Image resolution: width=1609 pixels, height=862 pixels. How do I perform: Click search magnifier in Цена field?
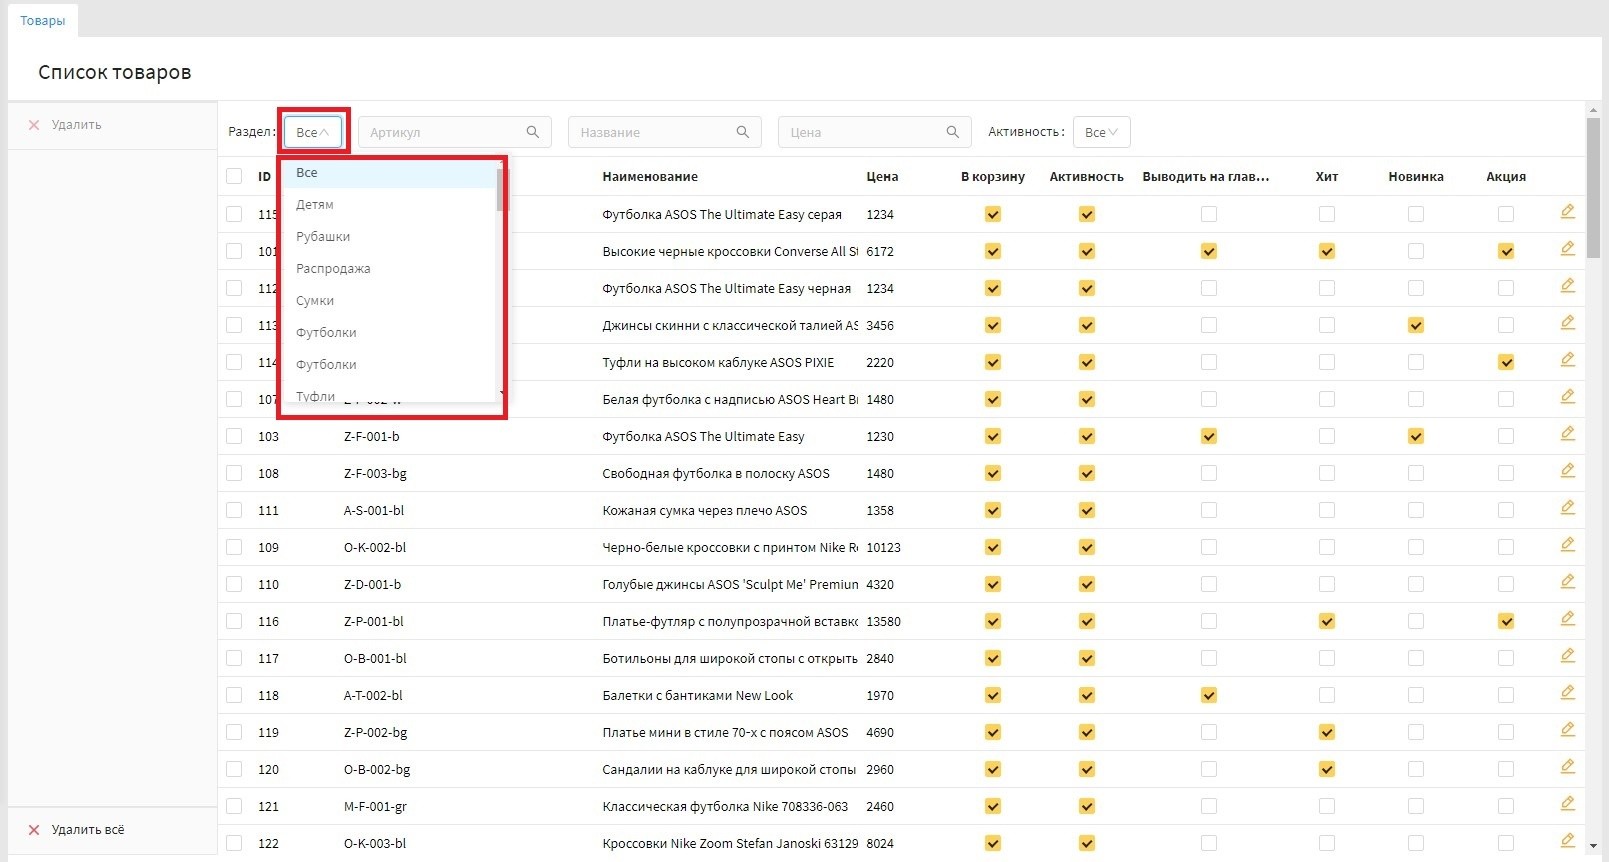pos(952,132)
